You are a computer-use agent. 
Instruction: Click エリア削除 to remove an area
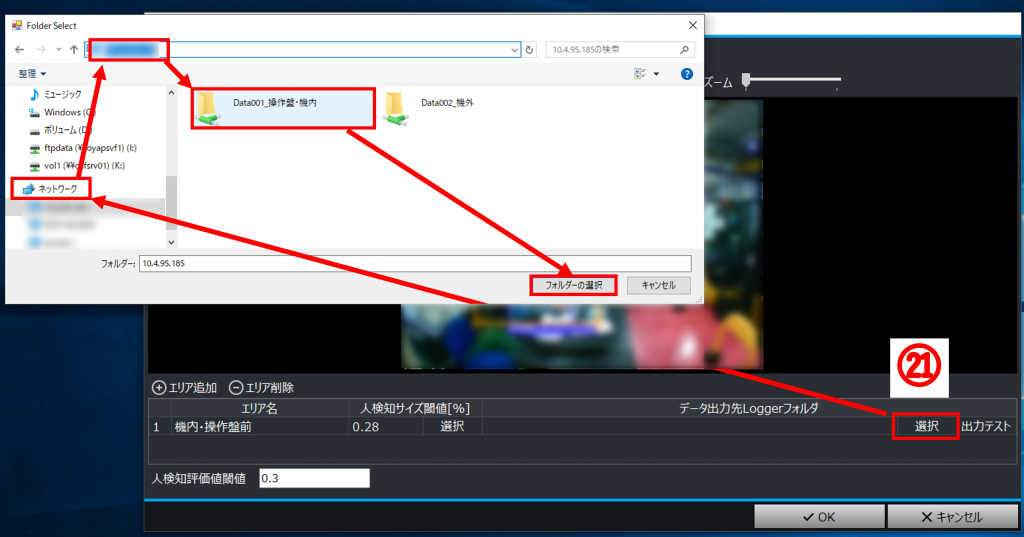pos(261,387)
